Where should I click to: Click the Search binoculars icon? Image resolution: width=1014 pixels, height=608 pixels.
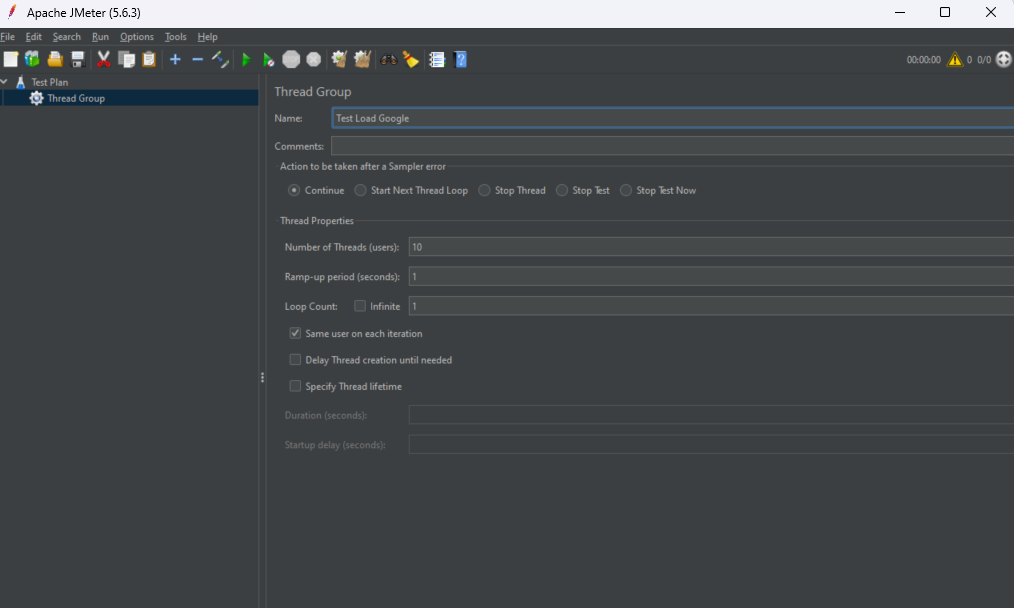pos(389,60)
